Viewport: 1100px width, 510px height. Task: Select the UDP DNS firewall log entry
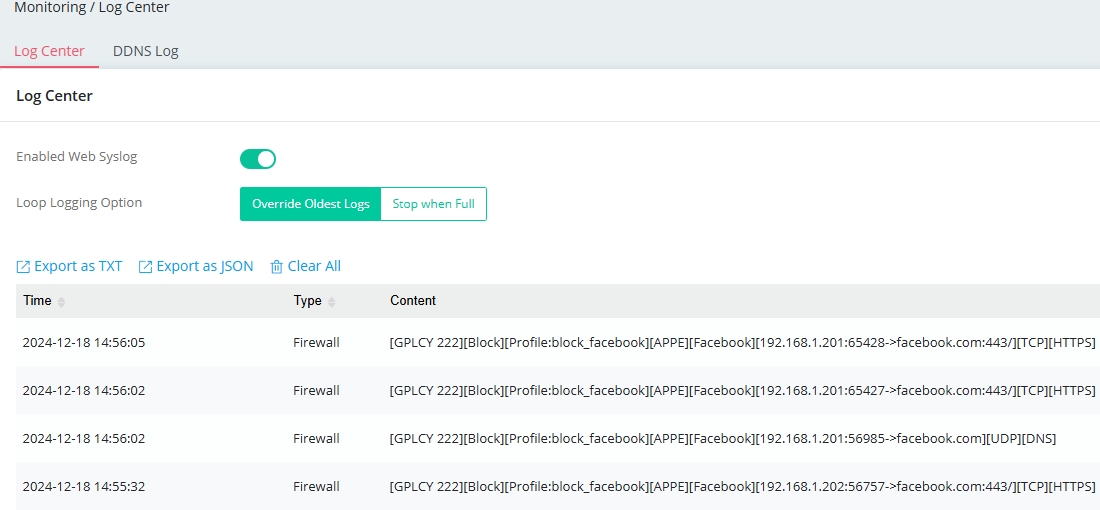[558, 438]
